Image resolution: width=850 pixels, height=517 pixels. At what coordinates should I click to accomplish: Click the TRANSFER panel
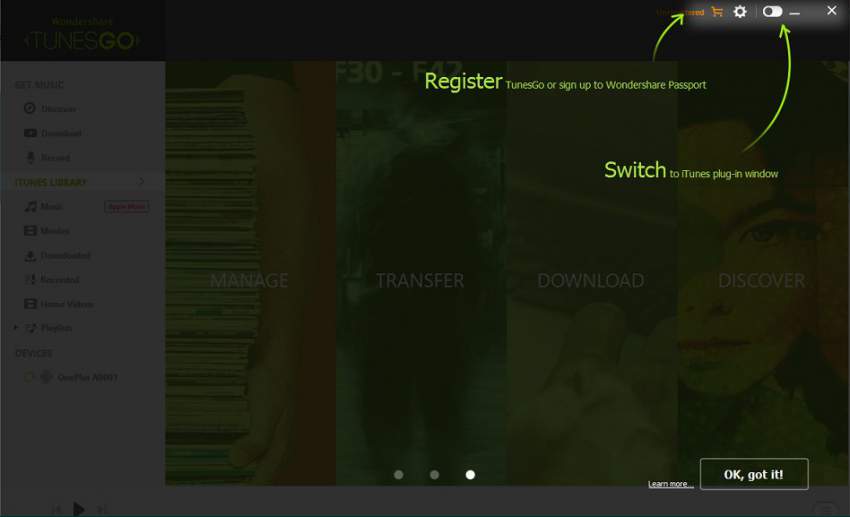[421, 273]
